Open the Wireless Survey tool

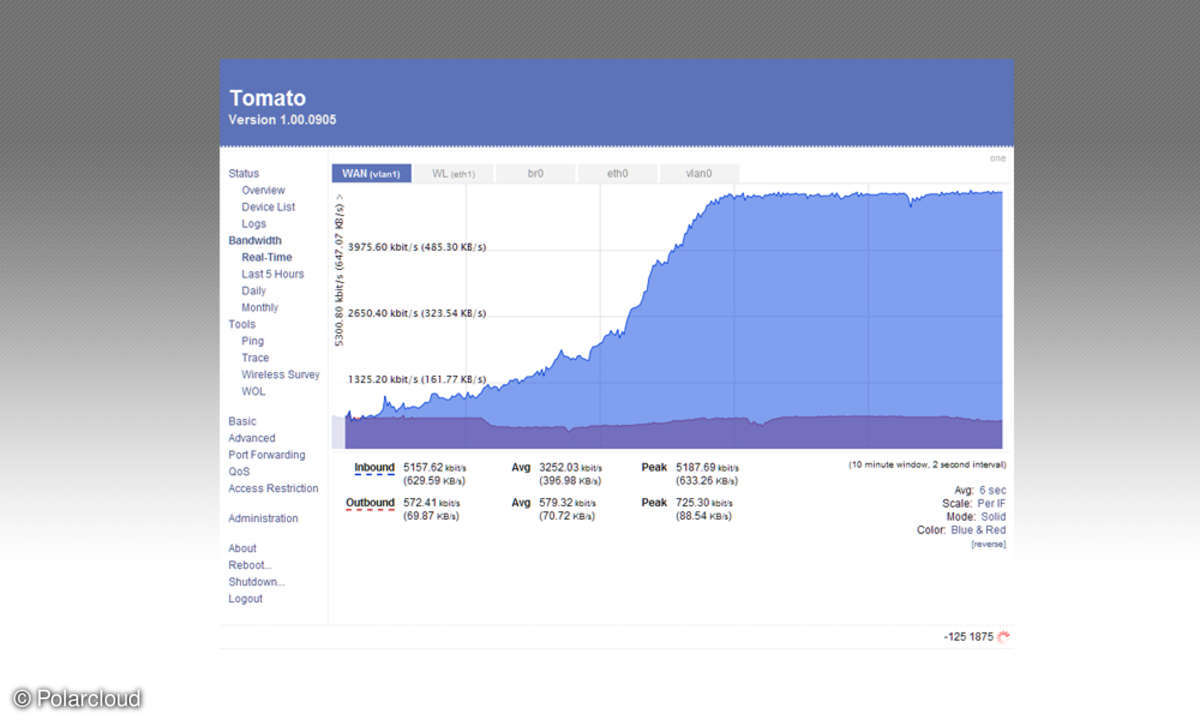[280, 375]
